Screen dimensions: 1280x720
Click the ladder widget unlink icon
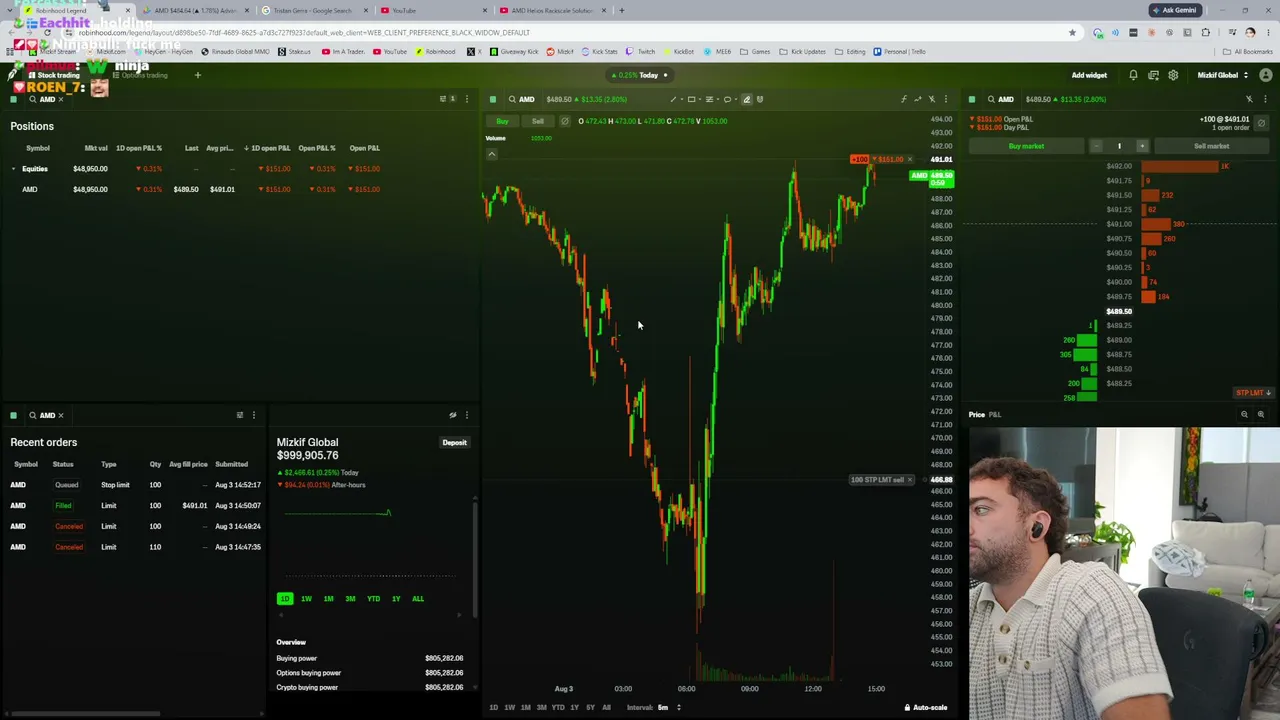click(1249, 99)
